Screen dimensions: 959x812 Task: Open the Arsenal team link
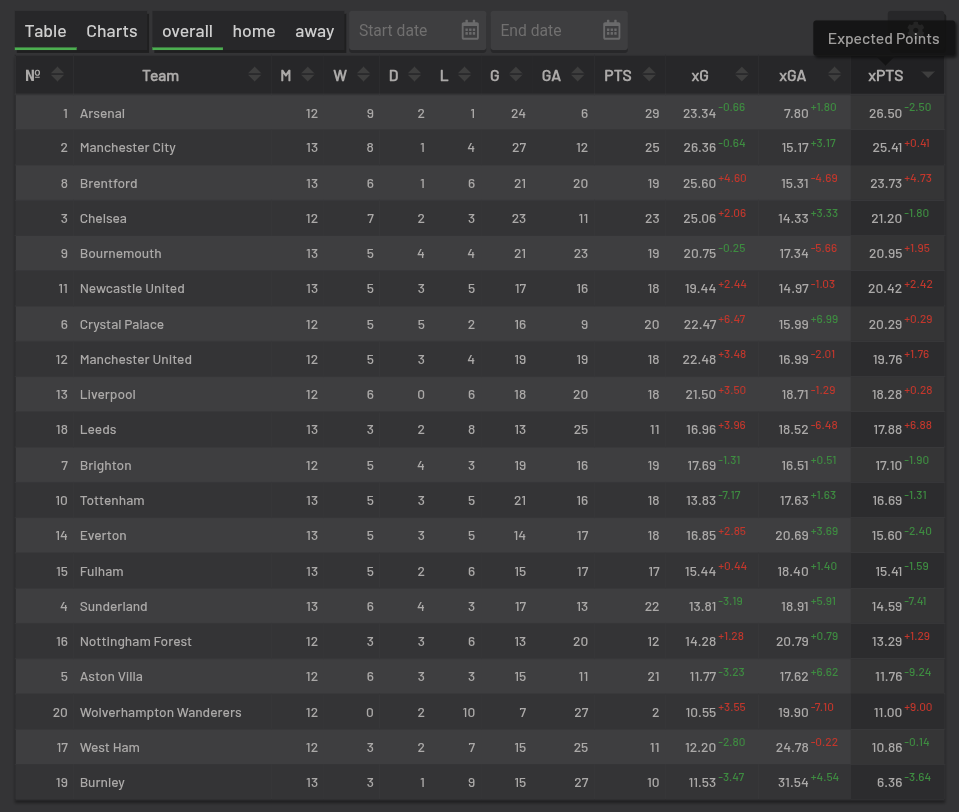coord(102,114)
